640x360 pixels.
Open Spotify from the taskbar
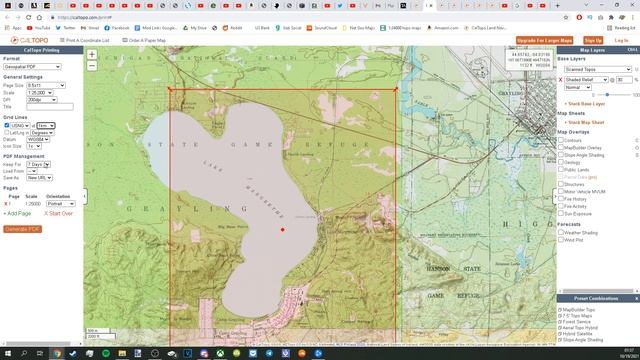(x=106, y=353)
